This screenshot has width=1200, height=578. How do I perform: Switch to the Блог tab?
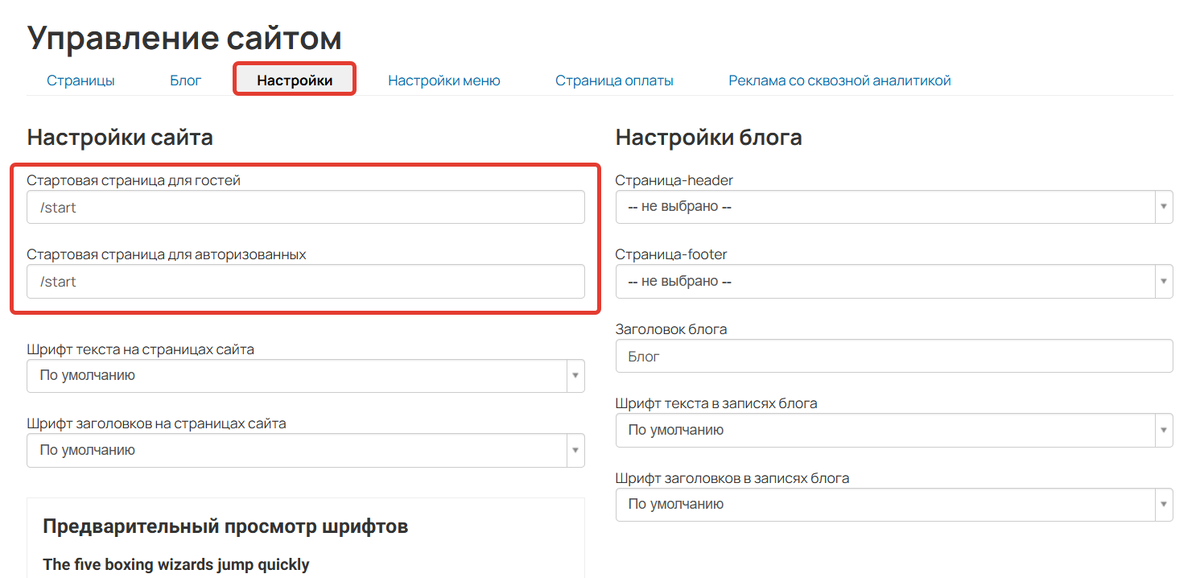(x=186, y=80)
